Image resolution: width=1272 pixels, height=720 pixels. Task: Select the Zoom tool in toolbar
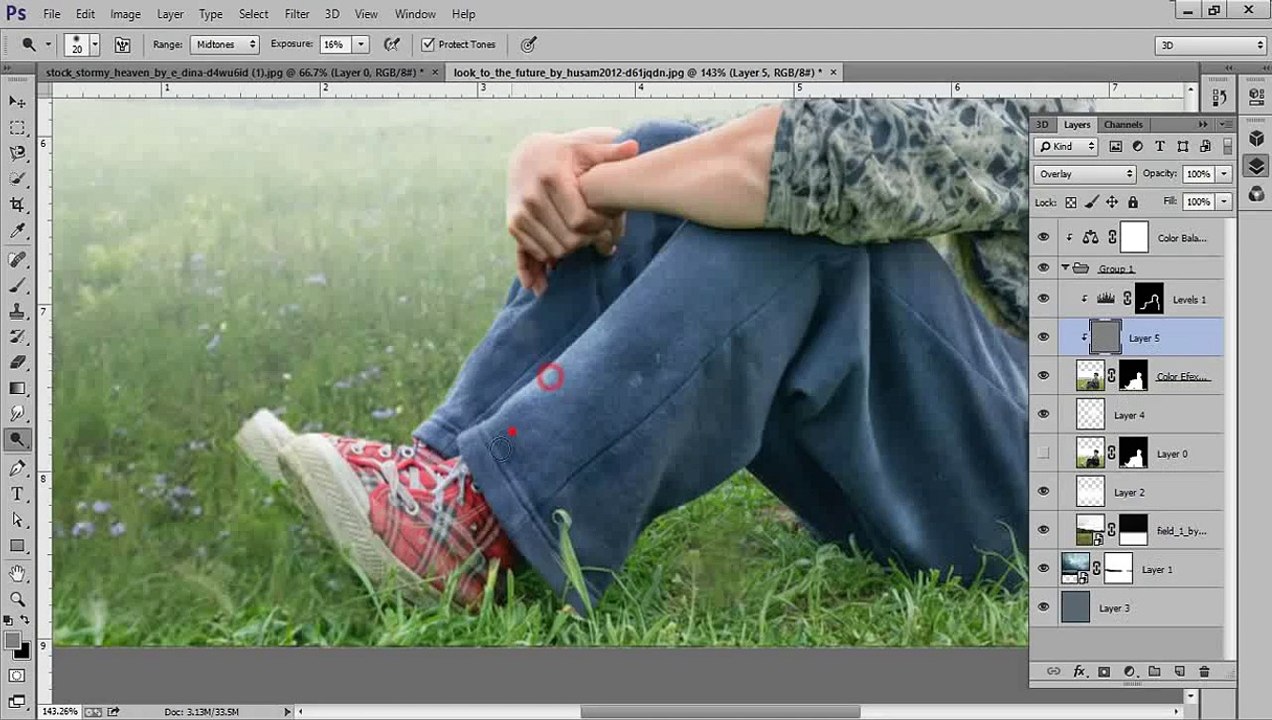[x=18, y=599]
